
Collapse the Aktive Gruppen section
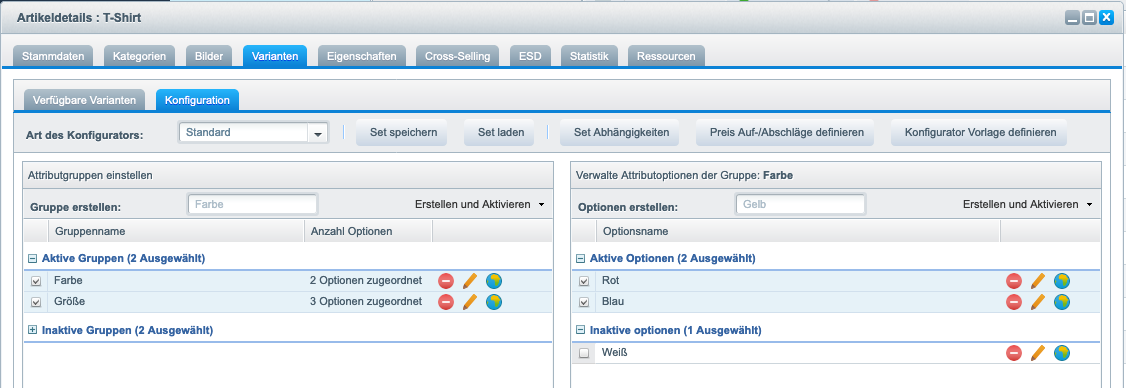32,259
